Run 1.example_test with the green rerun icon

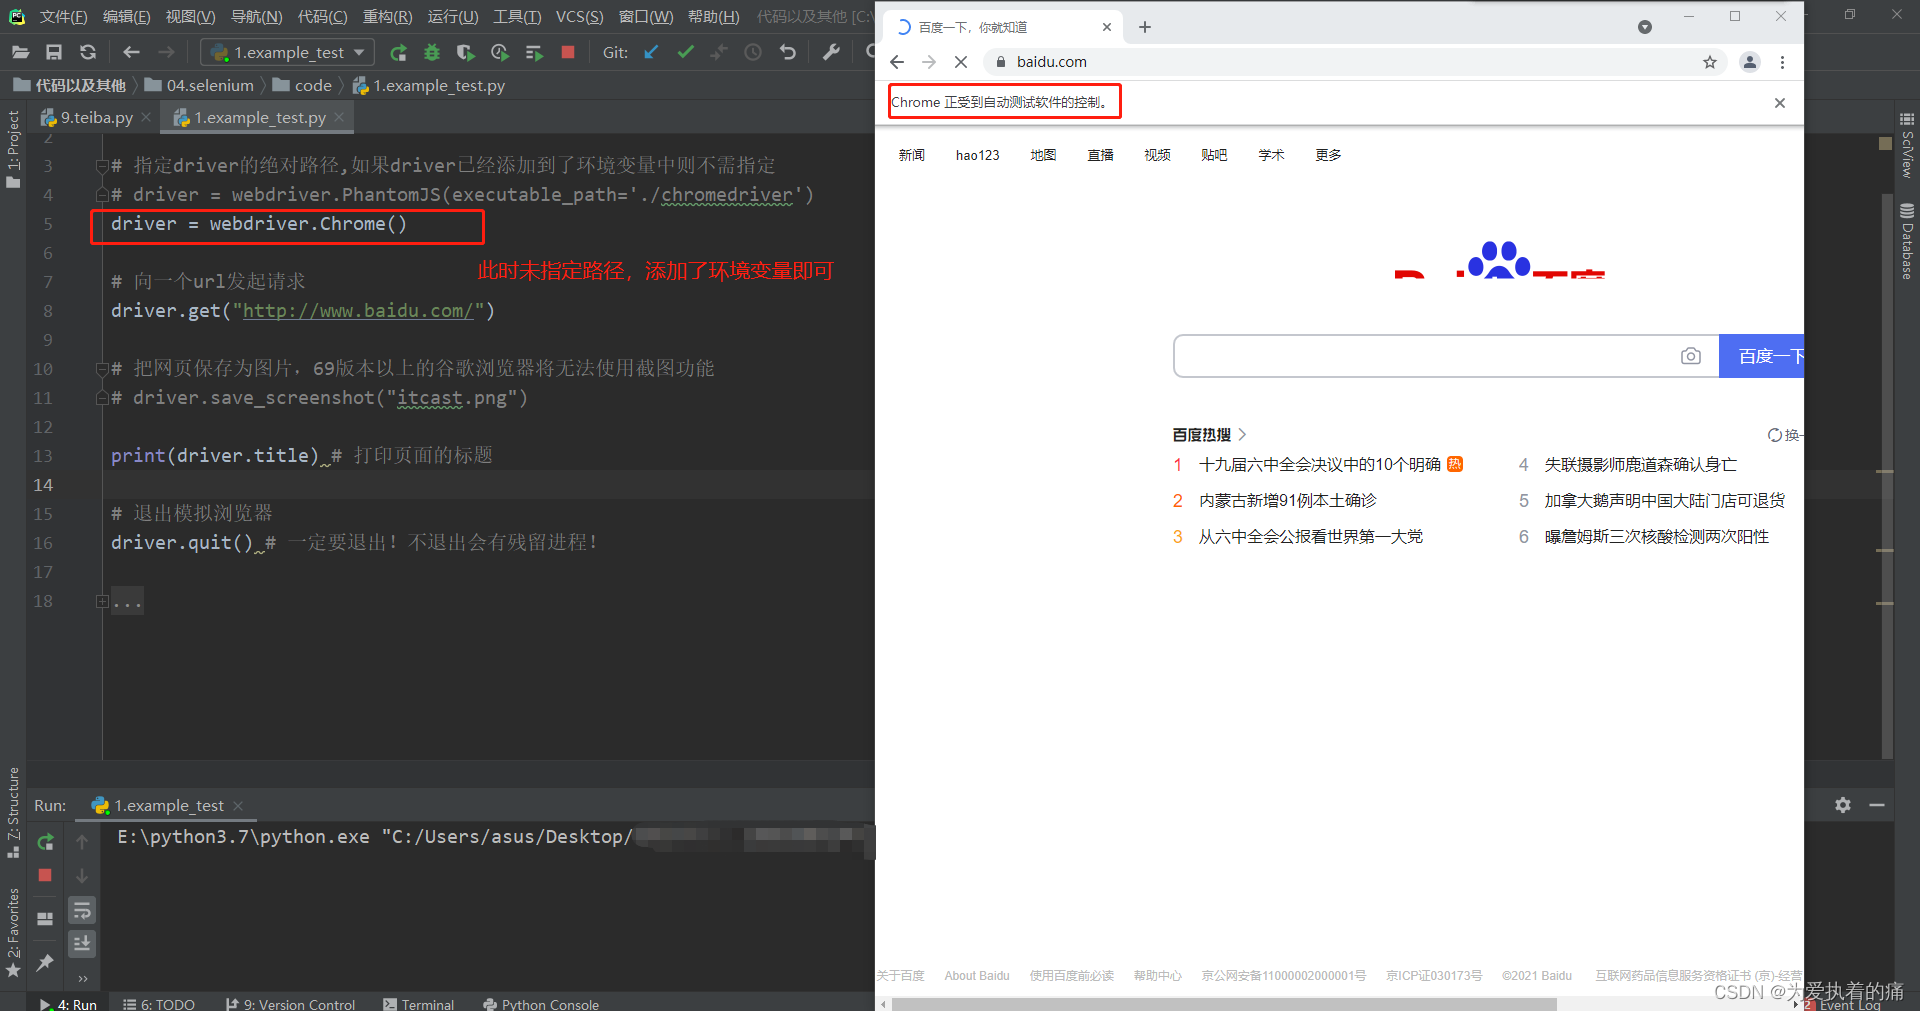point(398,52)
